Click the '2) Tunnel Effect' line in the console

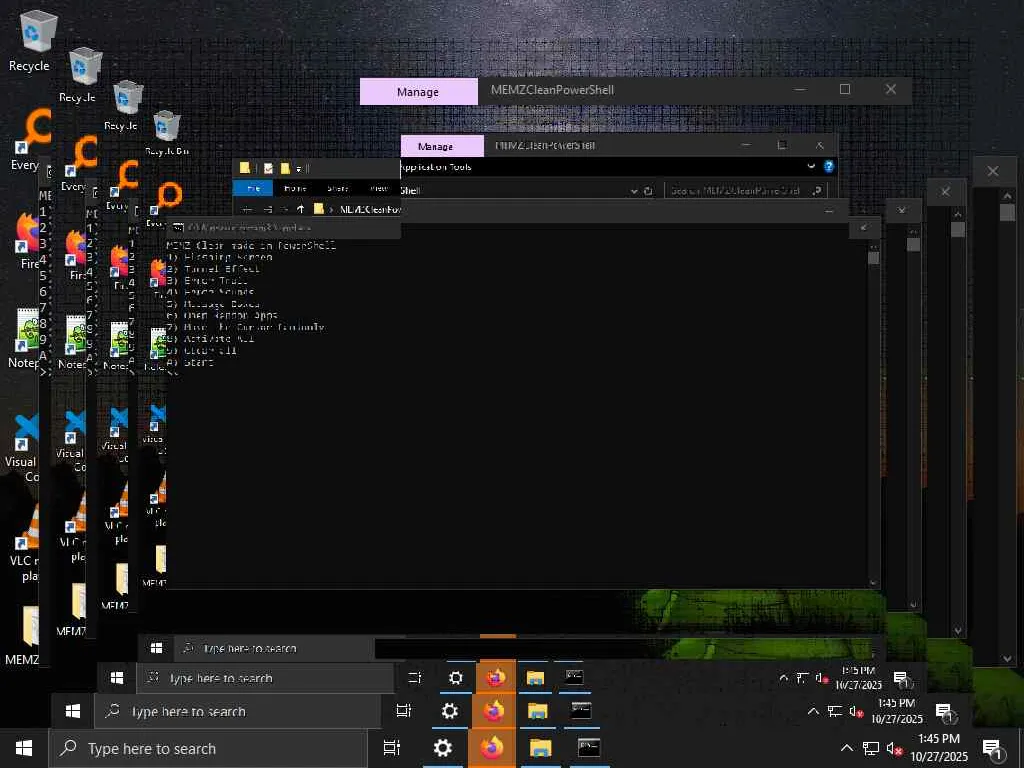click(x=213, y=268)
